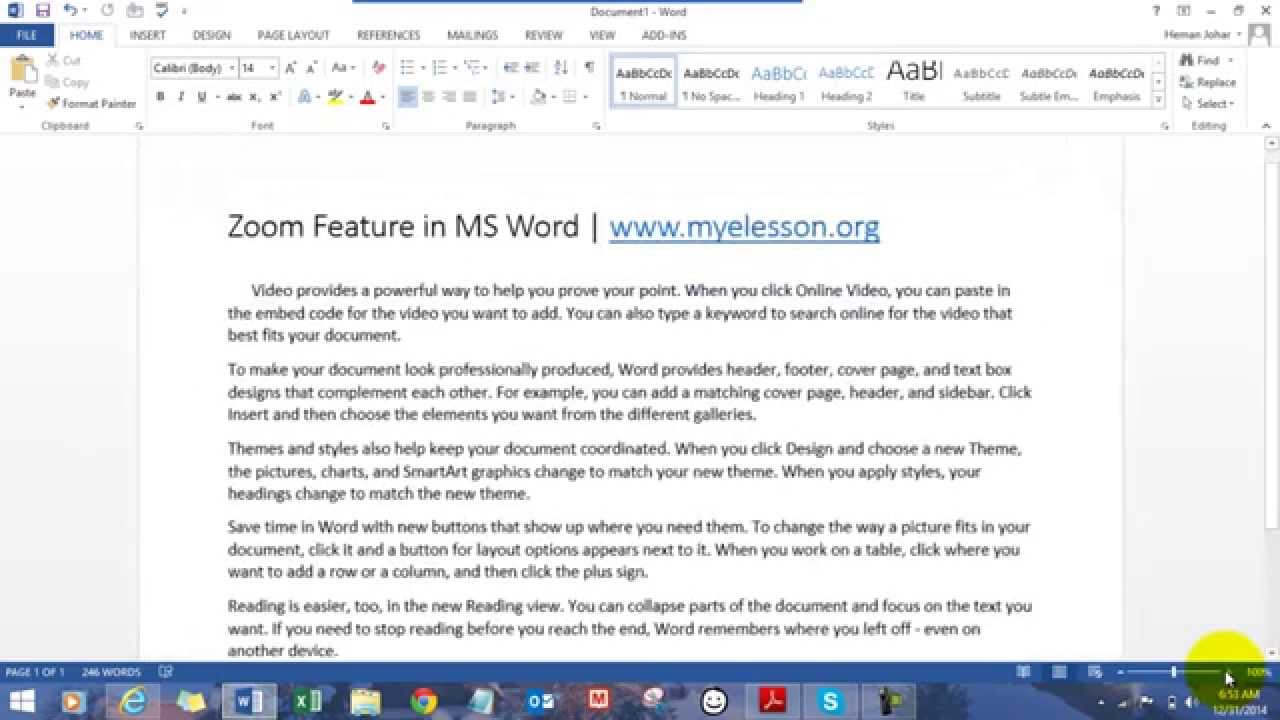Align text left
The width and height of the screenshot is (1280, 720).
(x=407, y=97)
